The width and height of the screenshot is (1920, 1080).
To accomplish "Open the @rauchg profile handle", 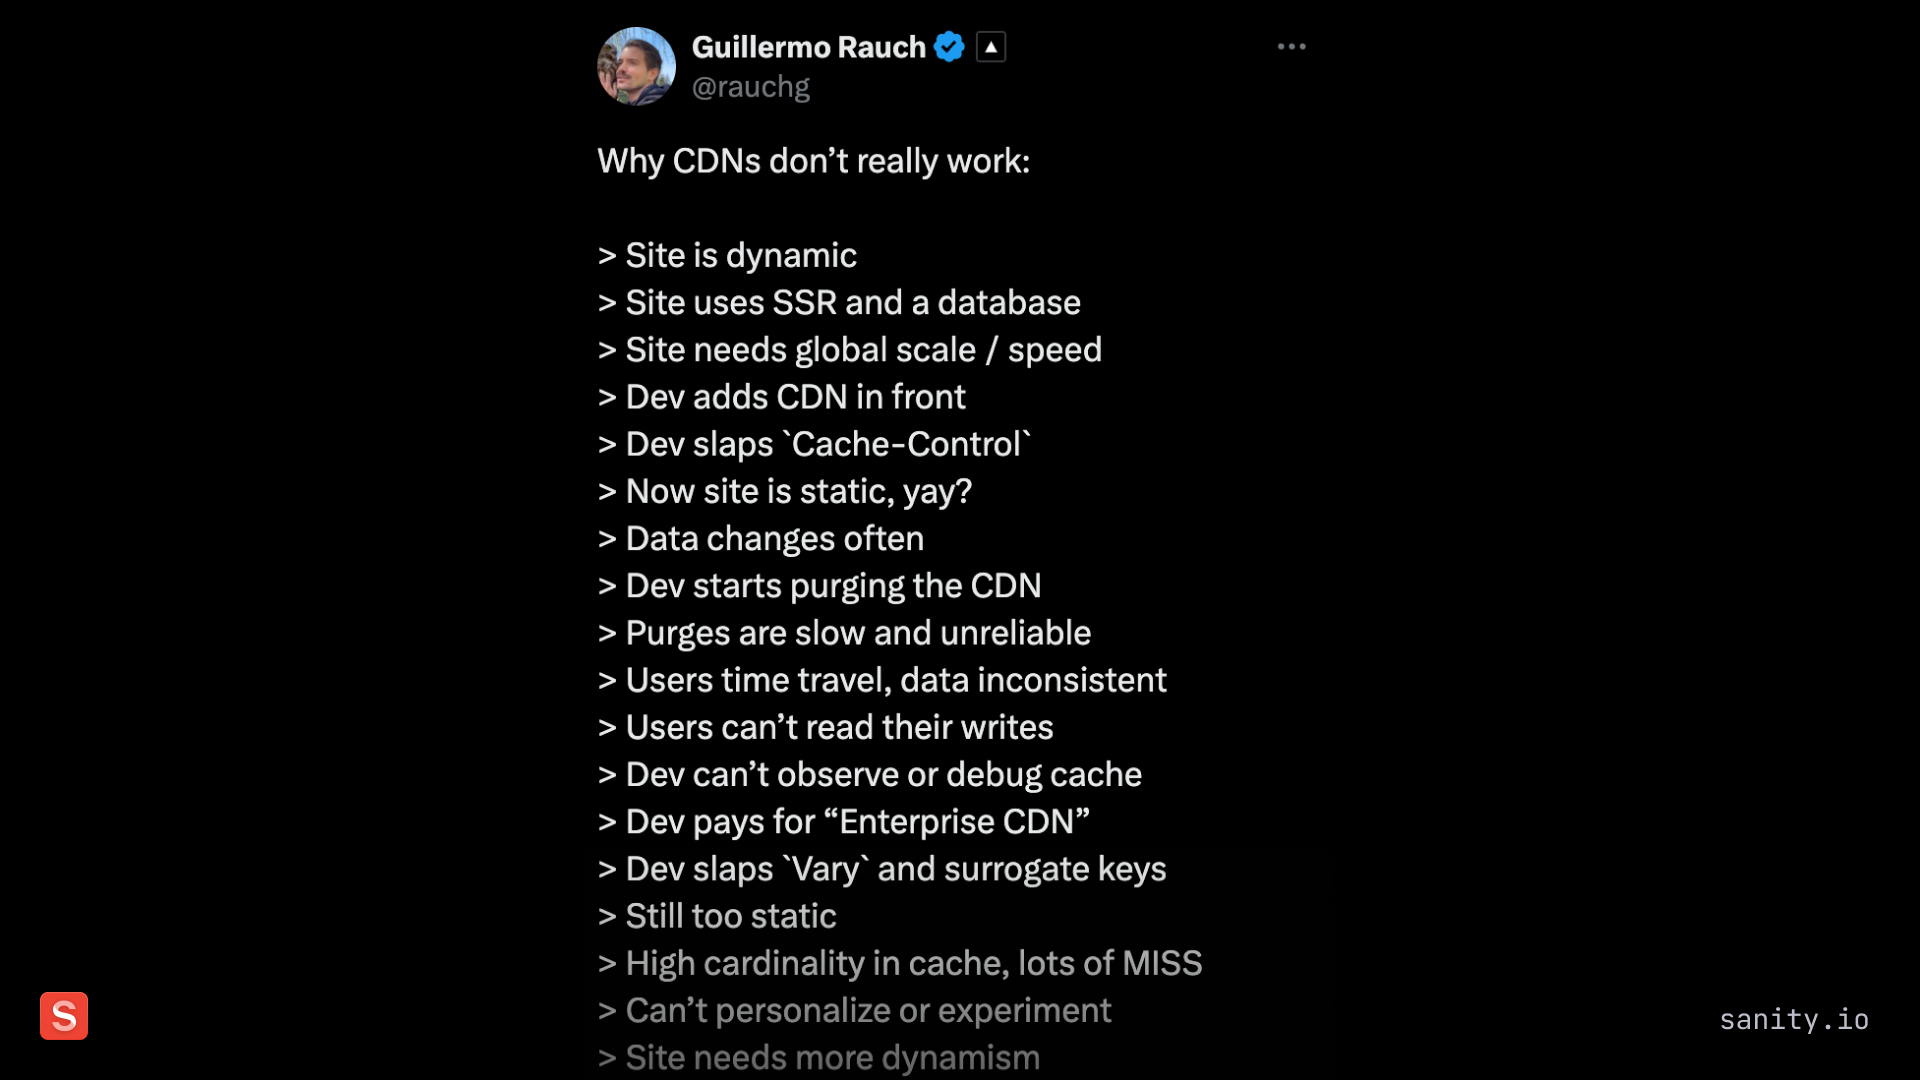I will tap(752, 86).
